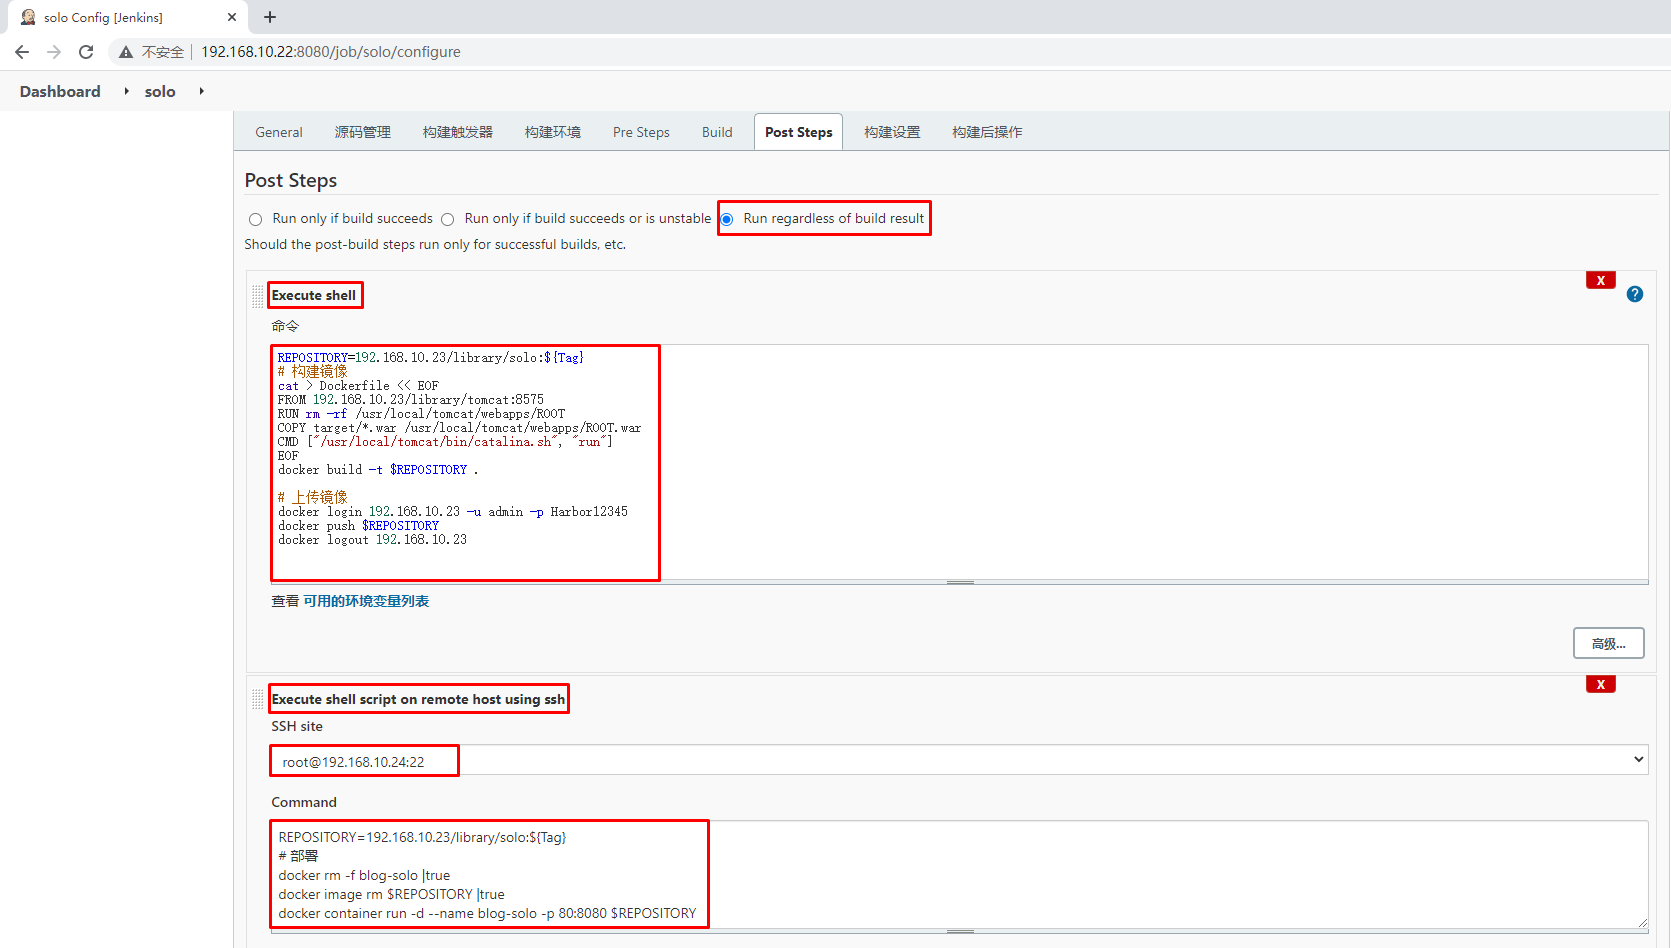Viewport: 1671px width, 948px height.
Task: Click the 'COPY target/*.war' line
Action: point(460,427)
